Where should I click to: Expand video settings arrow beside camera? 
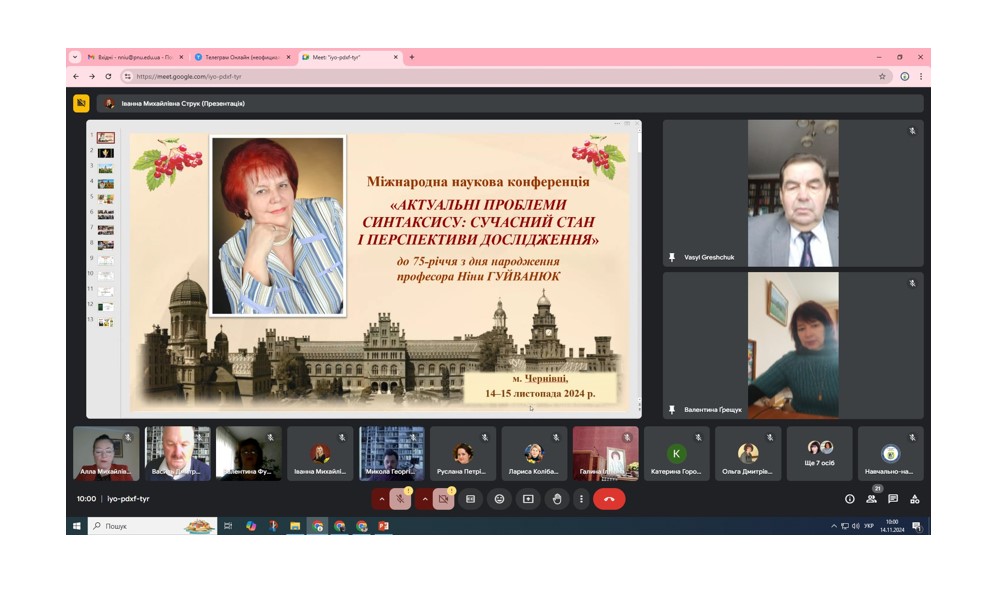pyautogui.click(x=425, y=499)
